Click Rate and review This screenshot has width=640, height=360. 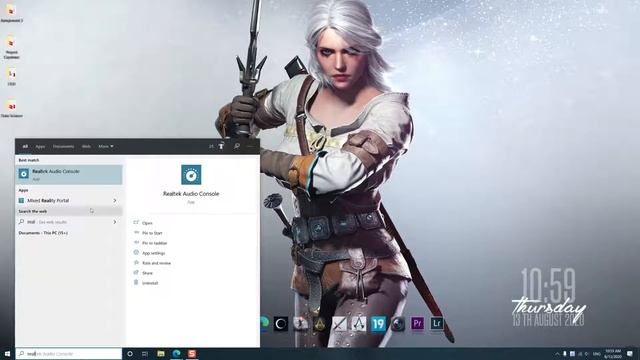click(156, 263)
